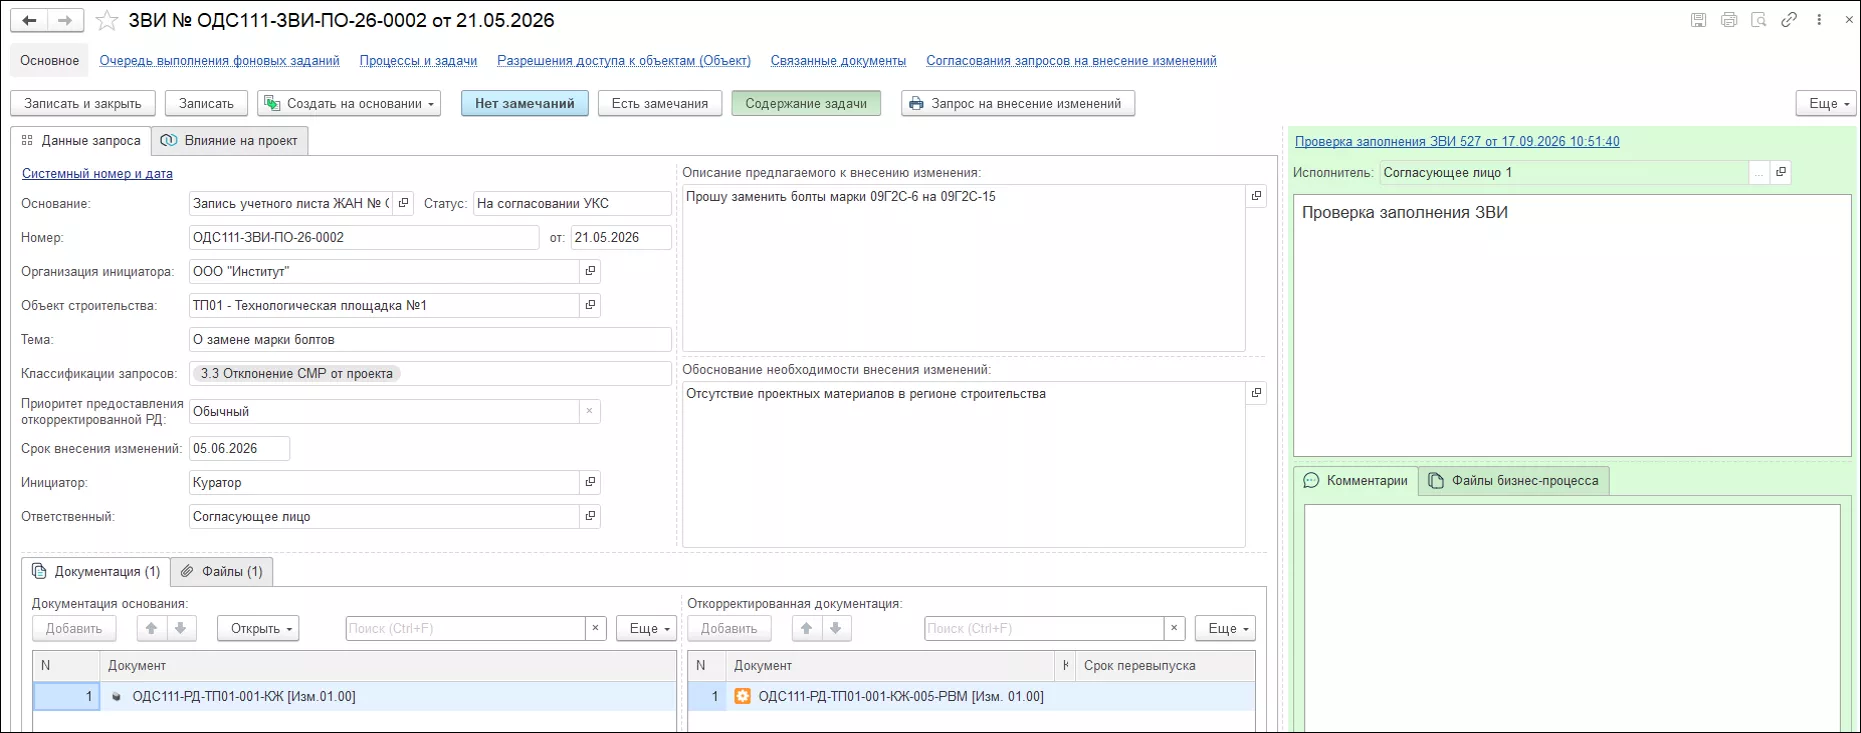The width and height of the screenshot is (1861, 733).
Task: Click the Нет замечаний button
Action: [x=525, y=103]
